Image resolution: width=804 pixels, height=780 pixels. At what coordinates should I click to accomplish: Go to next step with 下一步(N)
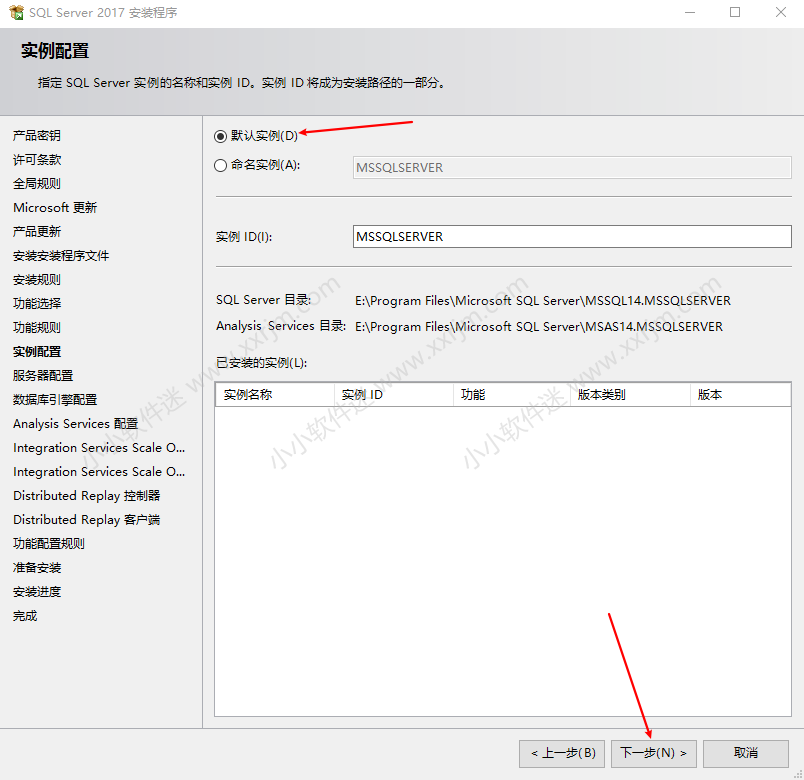653,753
